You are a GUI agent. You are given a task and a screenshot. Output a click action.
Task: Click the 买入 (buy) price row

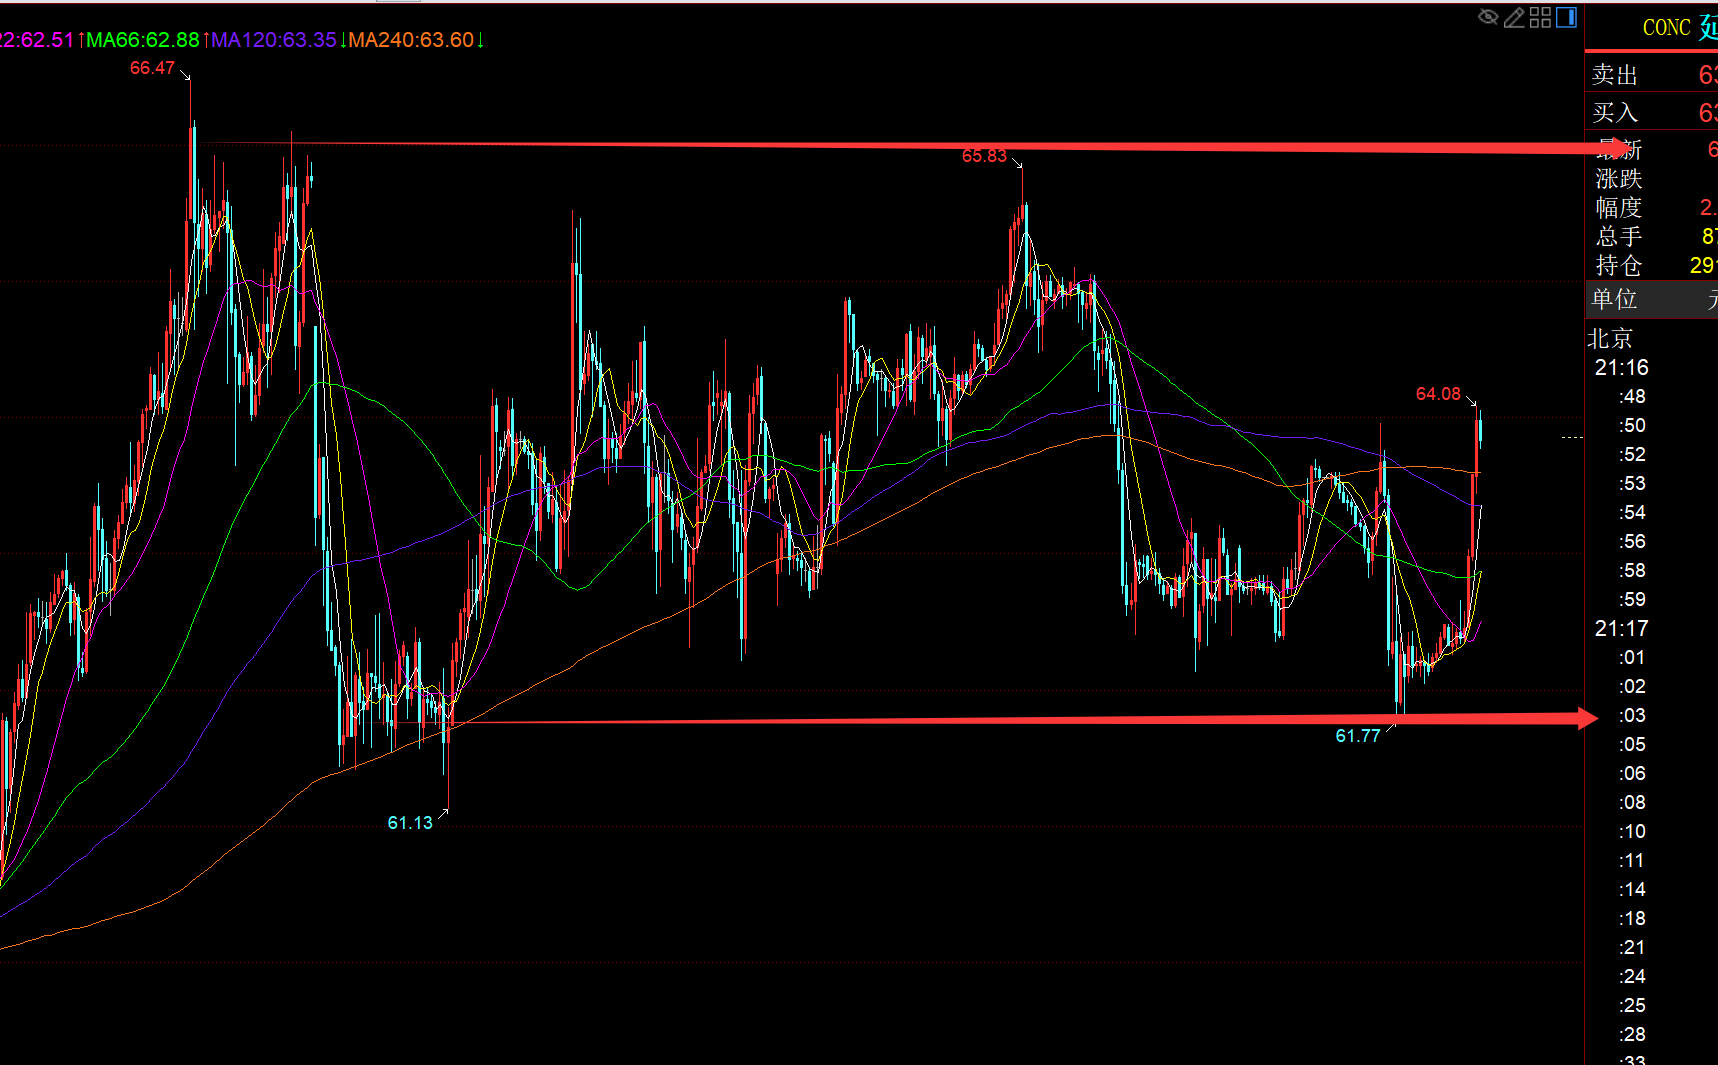click(x=1651, y=112)
